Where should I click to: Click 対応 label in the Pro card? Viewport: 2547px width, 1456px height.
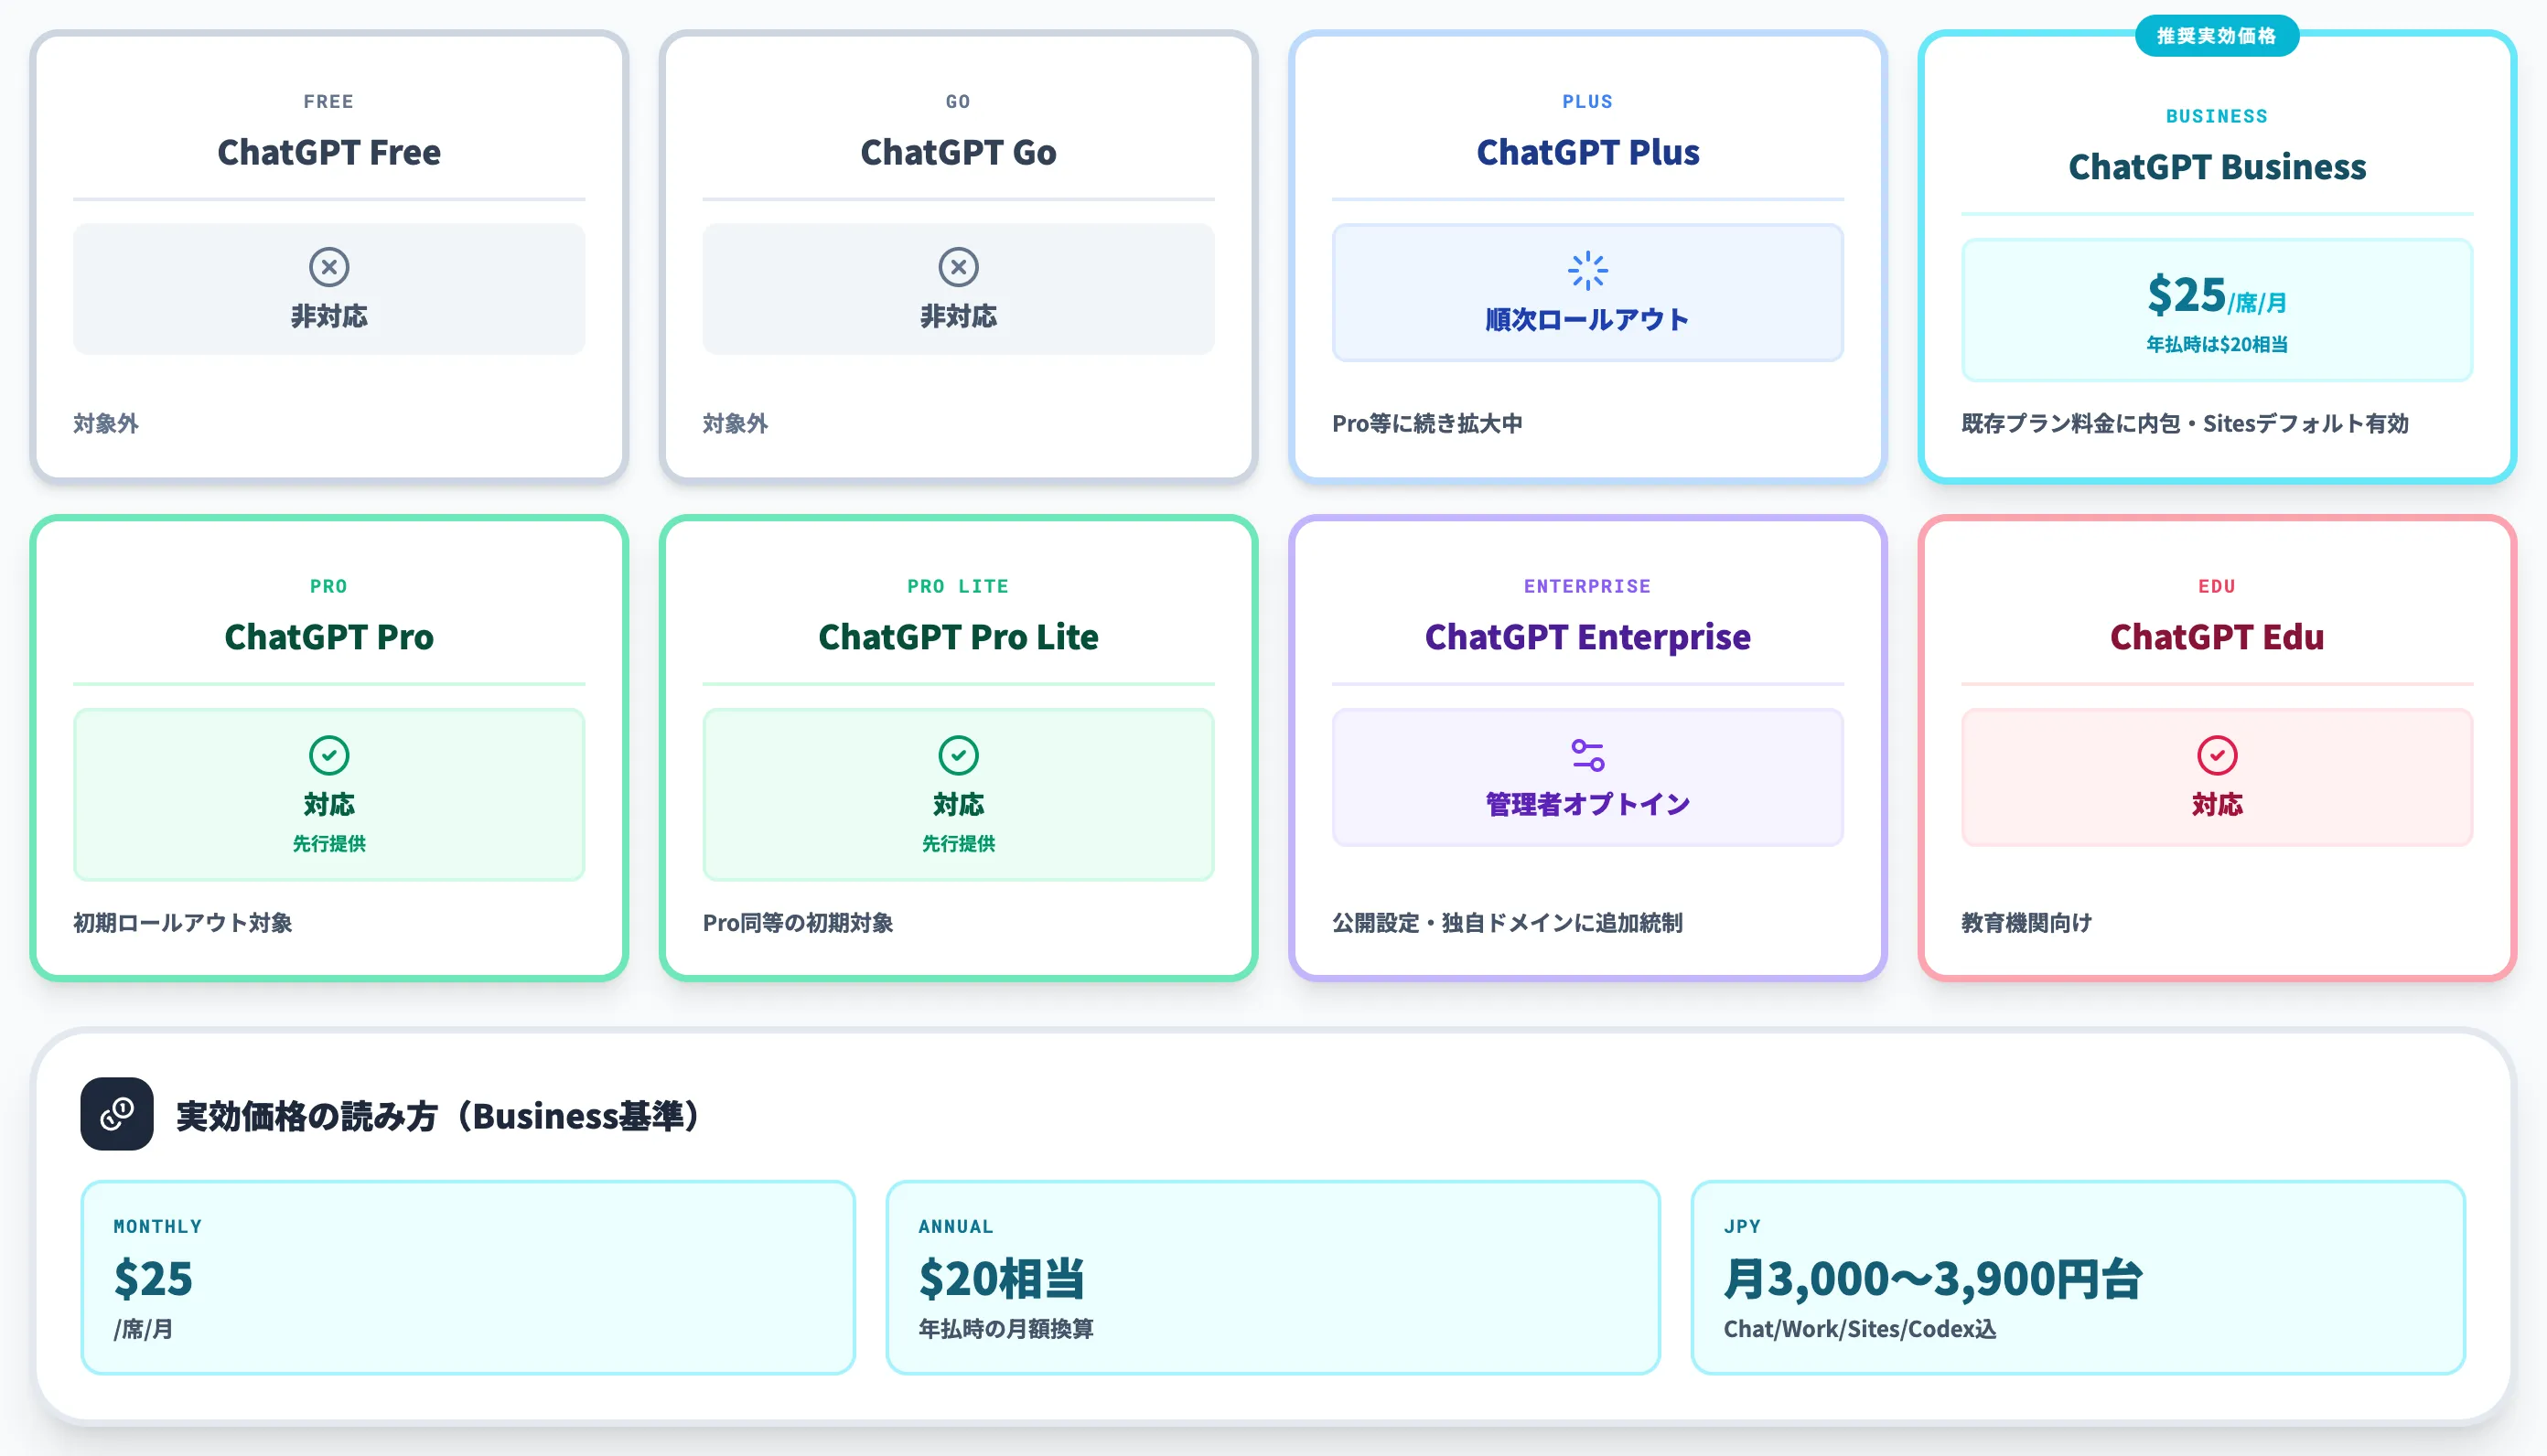[329, 804]
